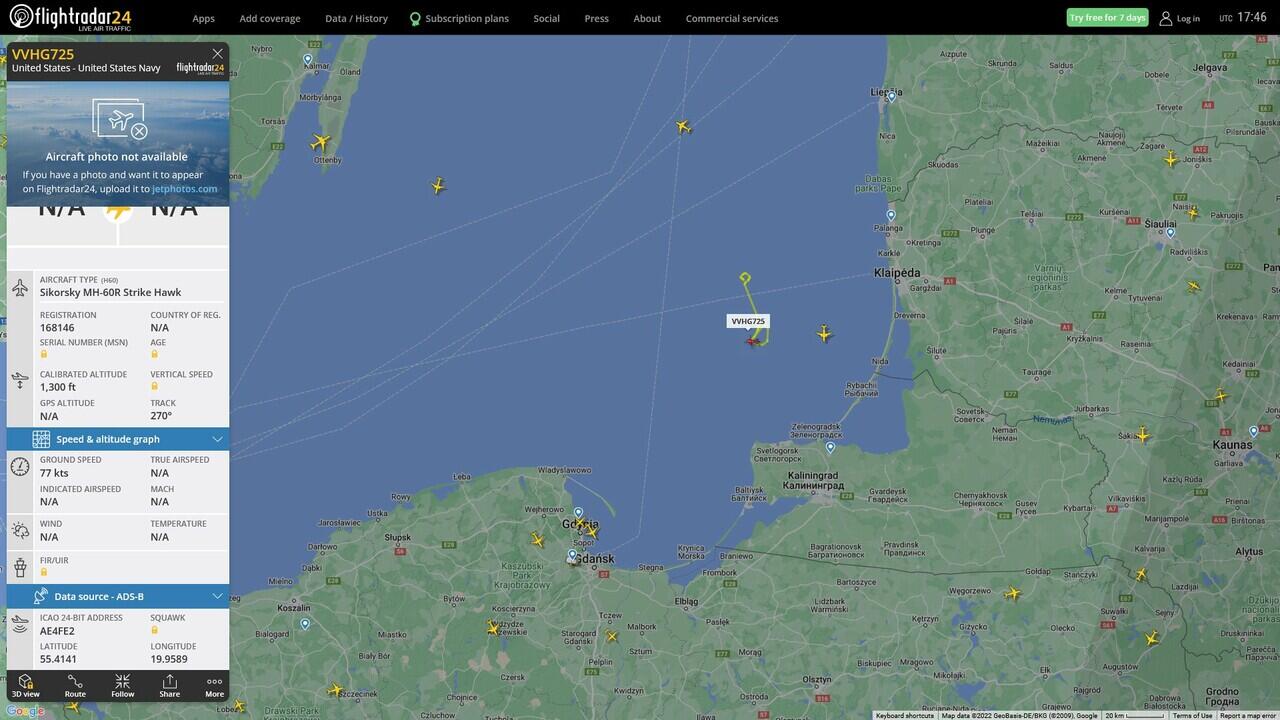Viewport: 1280px width, 720px height.
Task: Click the blue airport pin near Liepāja
Action: 892,97
